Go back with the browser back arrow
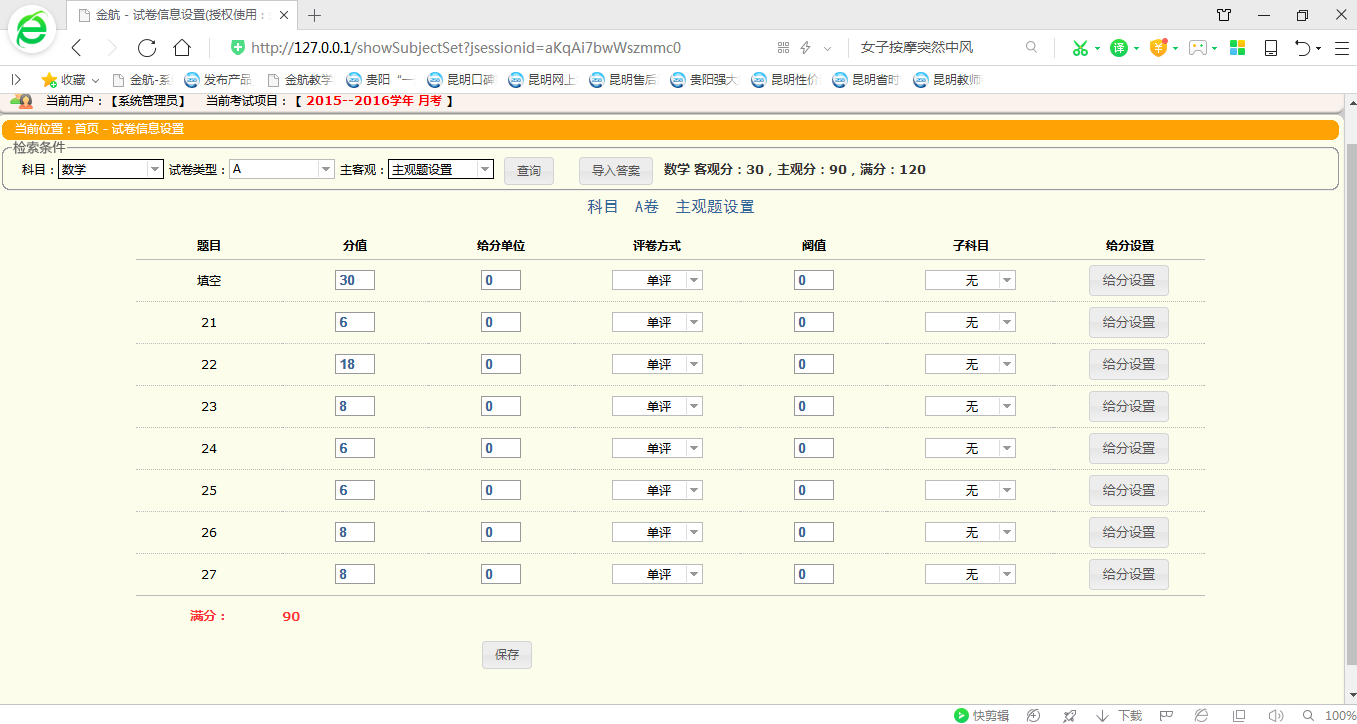This screenshot has height=724, width=1357. [x=77, y=48]
